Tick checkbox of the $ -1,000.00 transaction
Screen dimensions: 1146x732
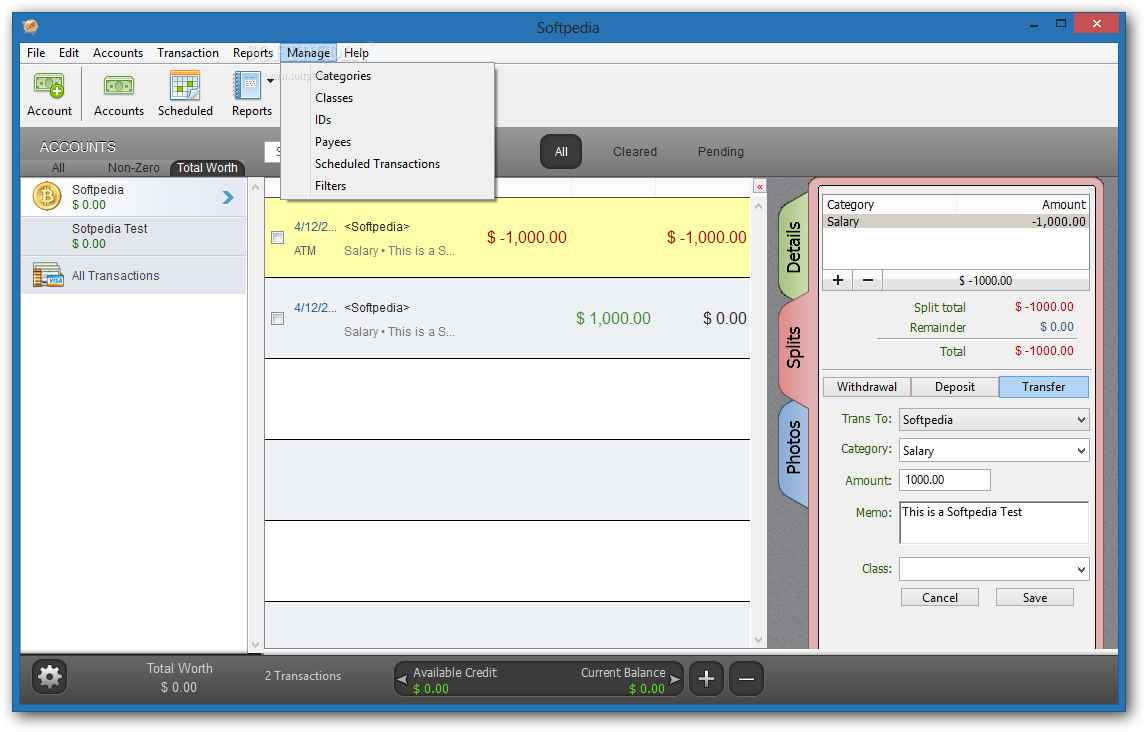tap(278, 237)
